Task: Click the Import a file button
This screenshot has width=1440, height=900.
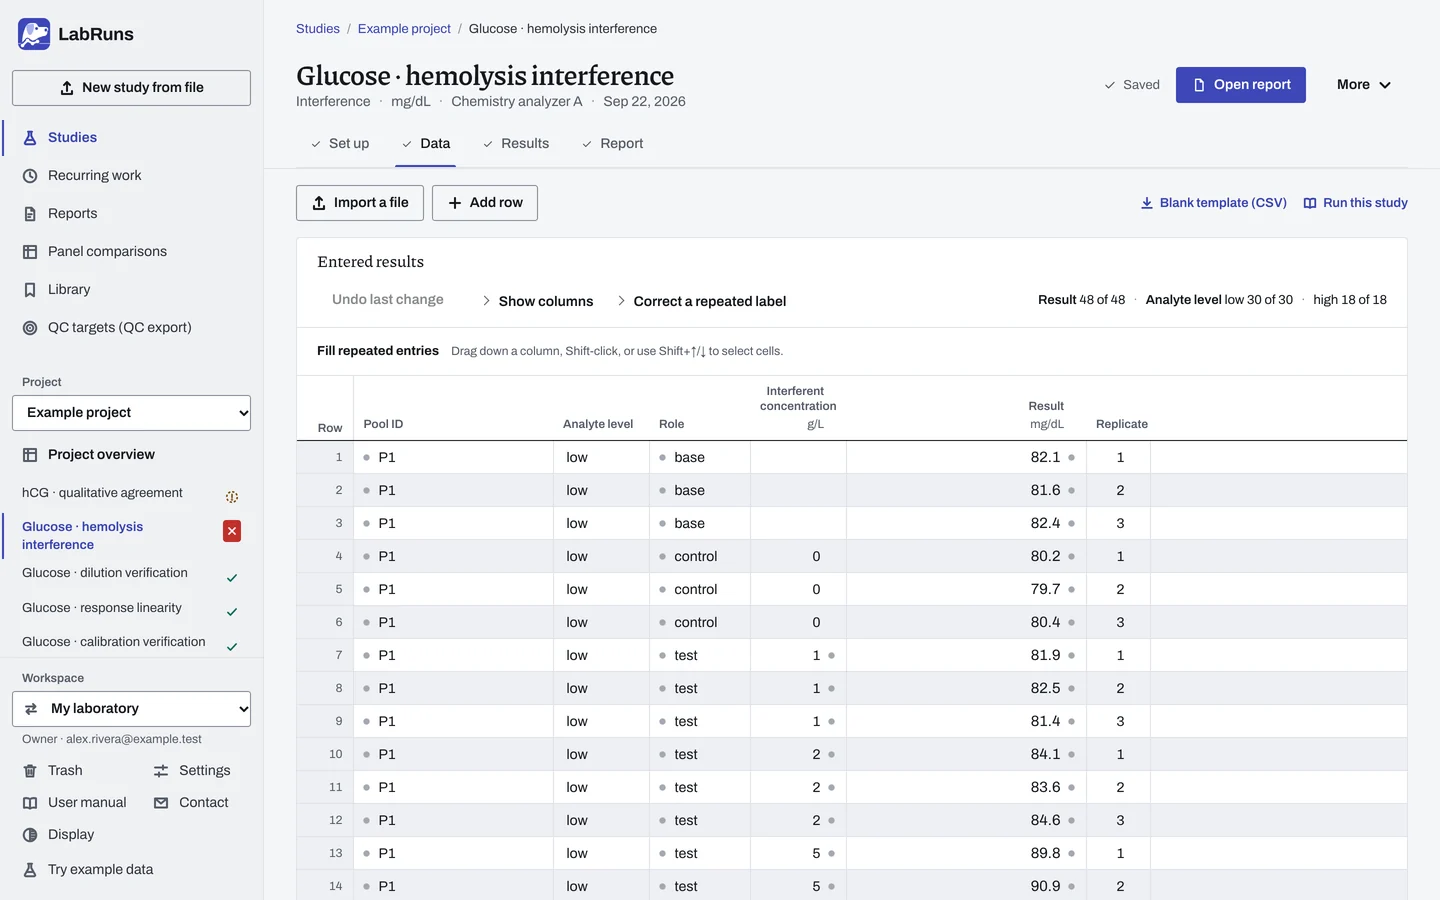Action: [360, 203]
